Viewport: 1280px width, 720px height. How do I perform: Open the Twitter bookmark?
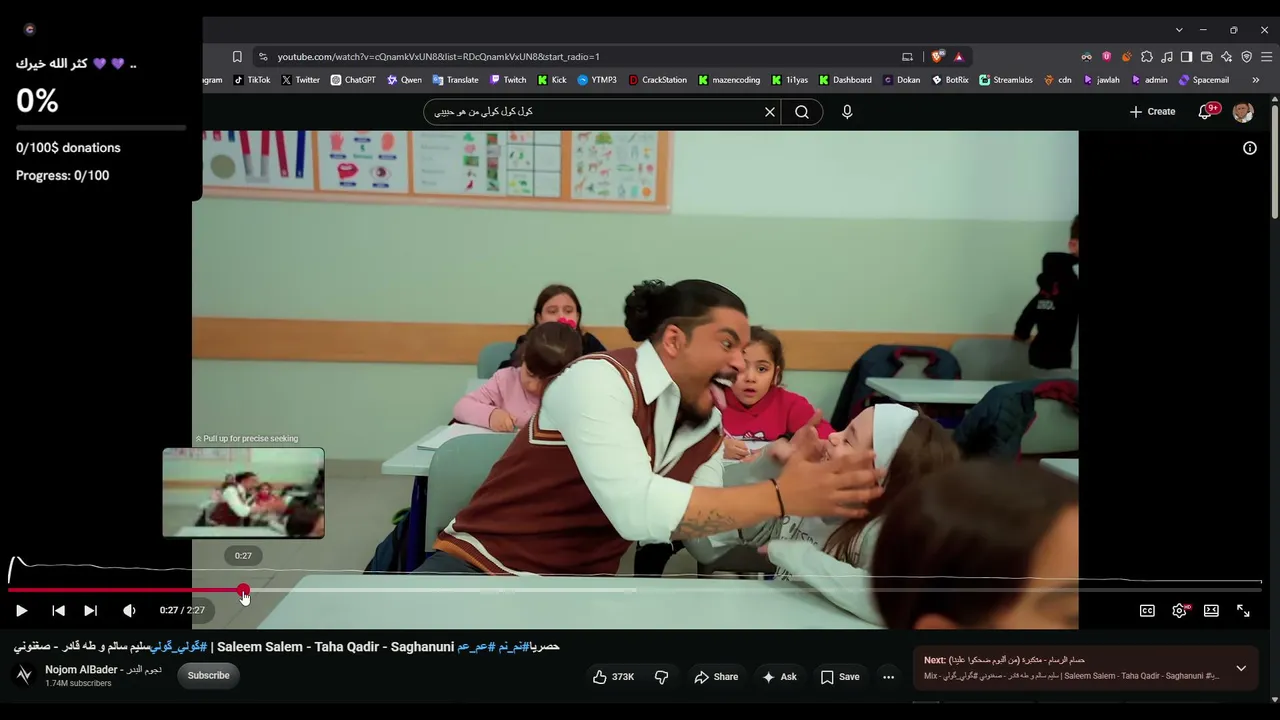tap(301, 80)
